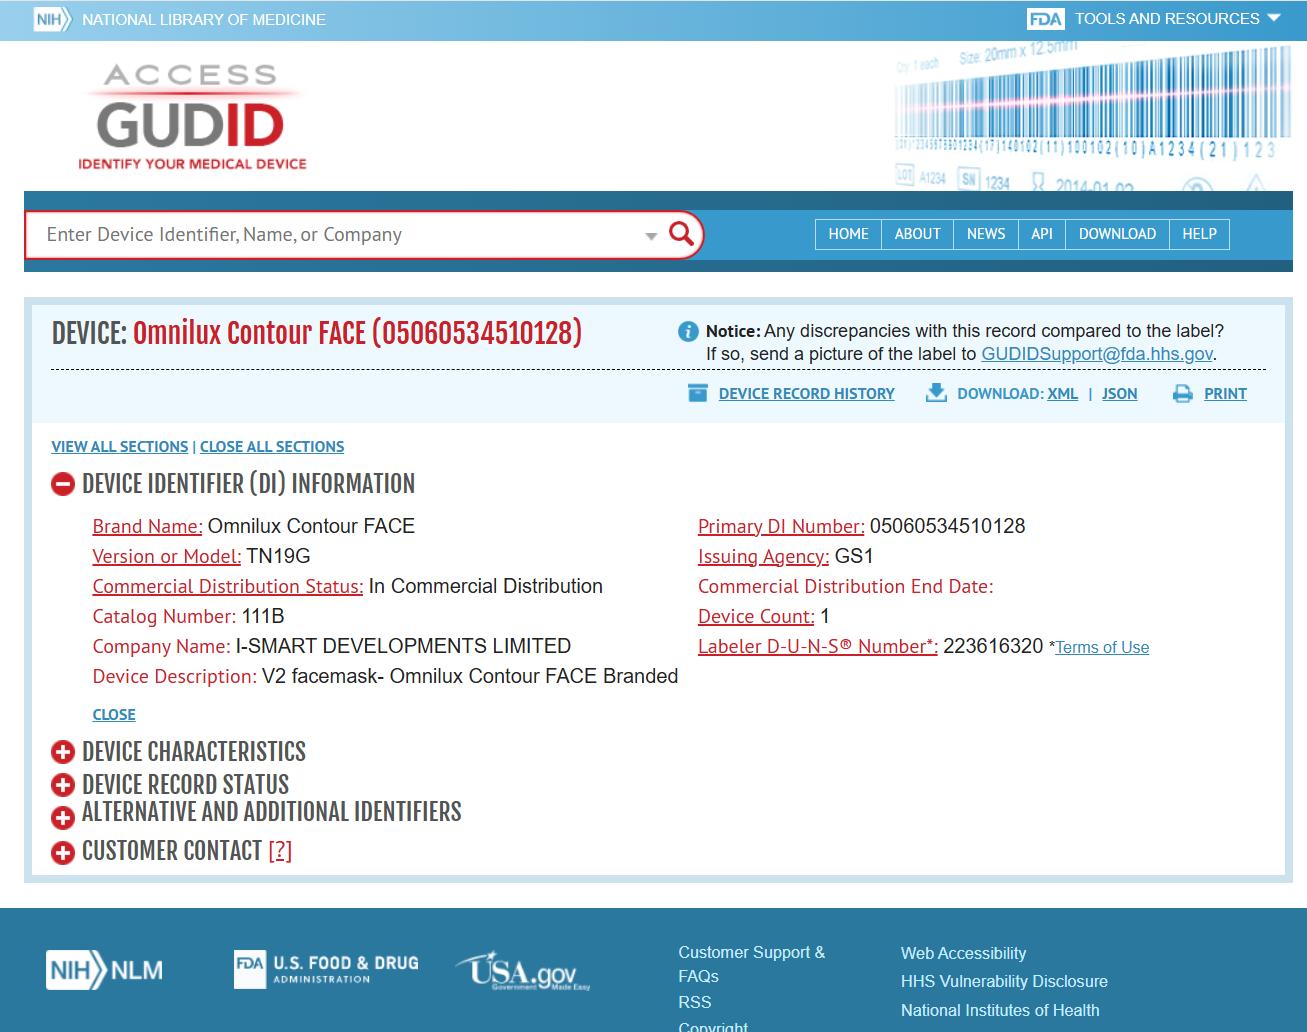Open the HHS Vulnerability Disclosure footer link

(x=1004, y=982)
